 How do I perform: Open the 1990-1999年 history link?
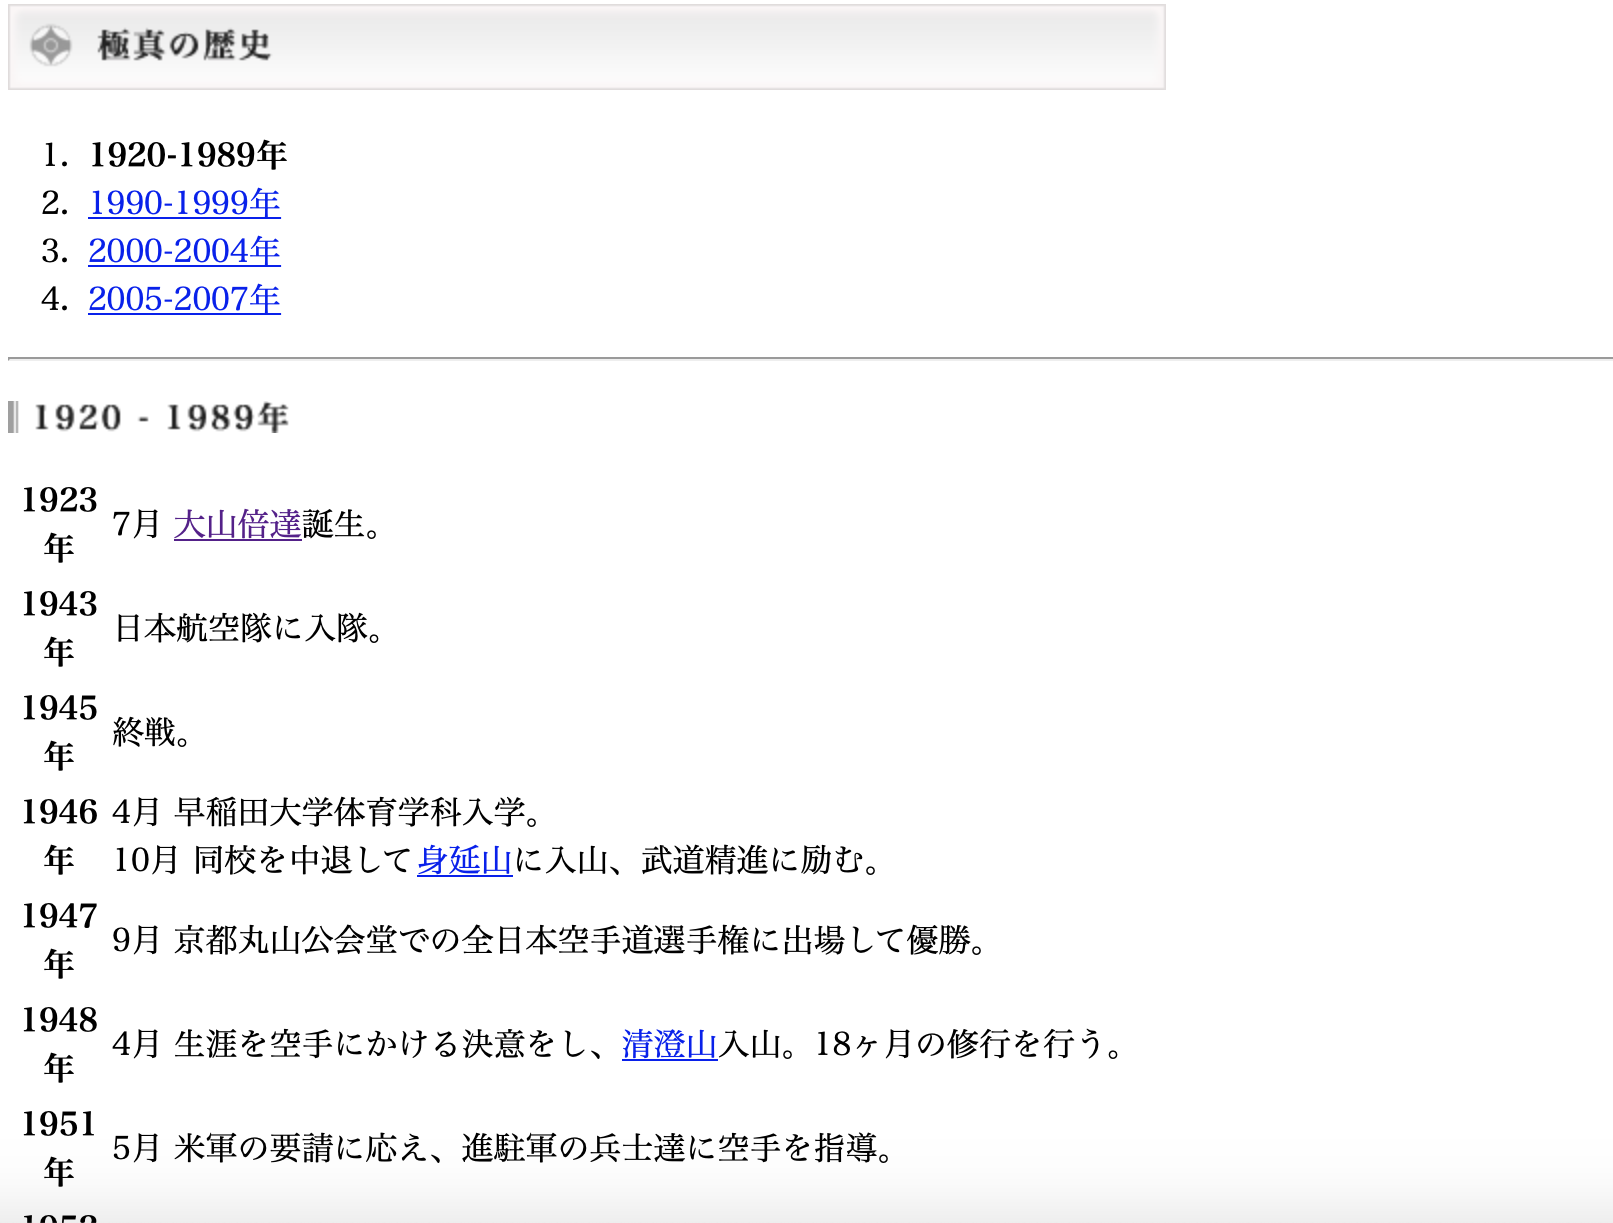[184, 203]
